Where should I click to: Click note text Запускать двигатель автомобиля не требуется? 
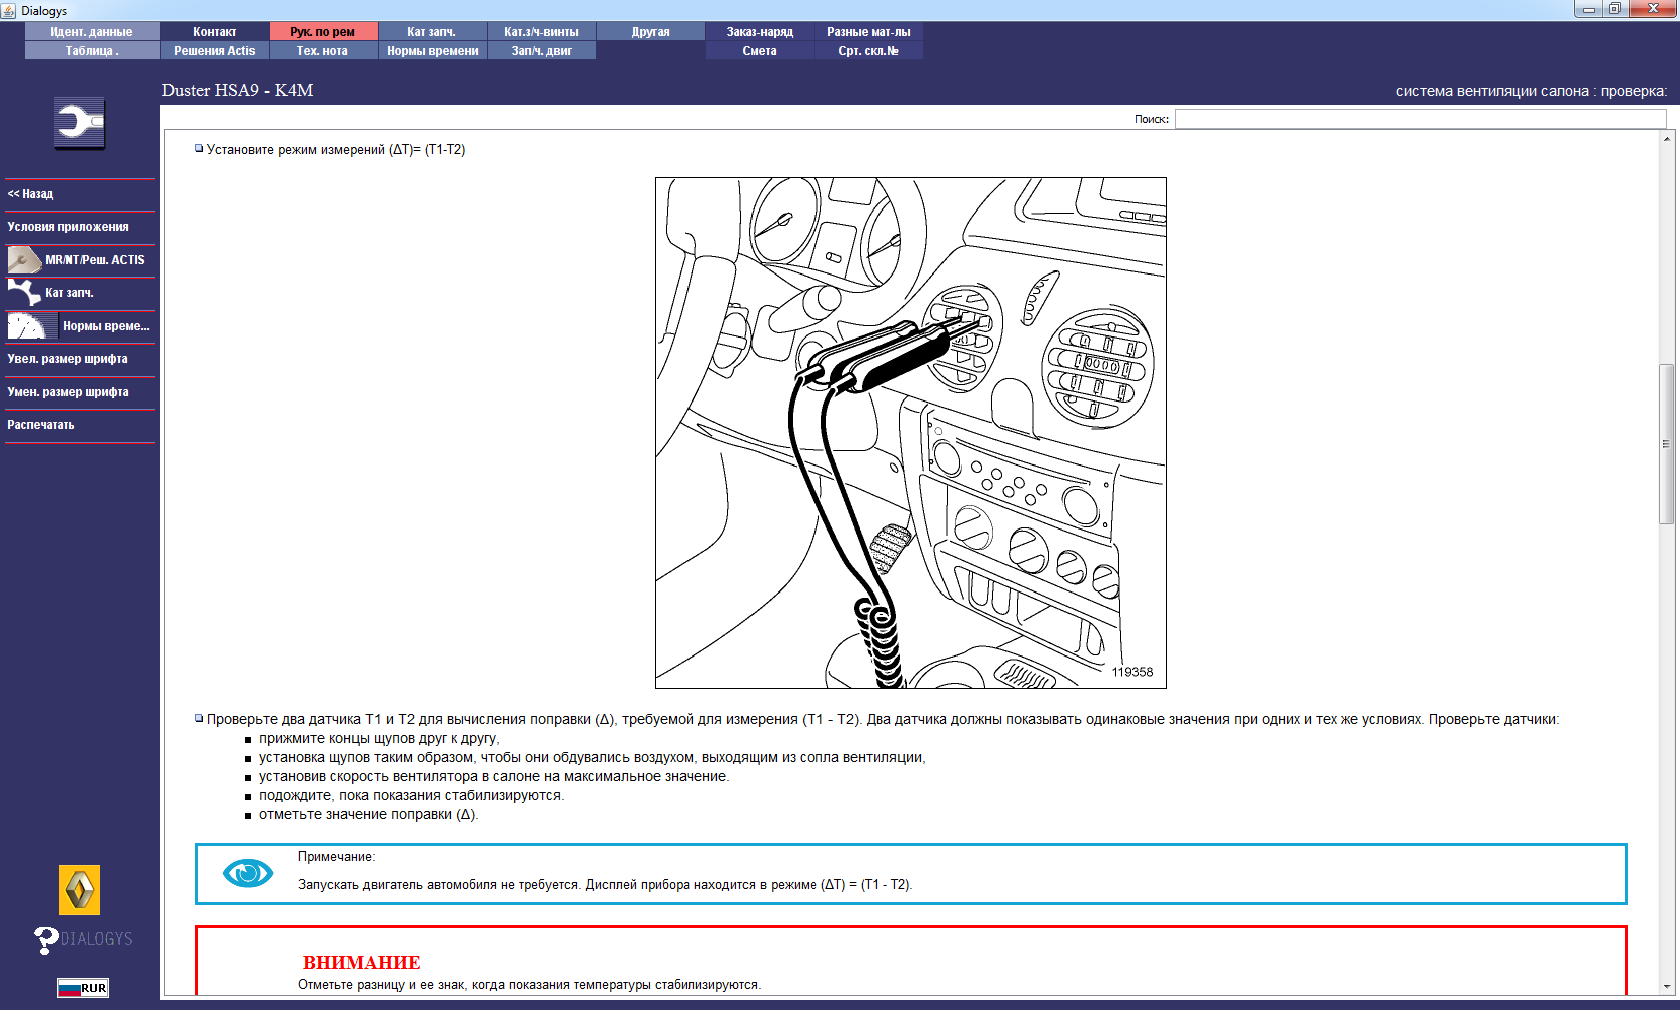coord(605,885)
